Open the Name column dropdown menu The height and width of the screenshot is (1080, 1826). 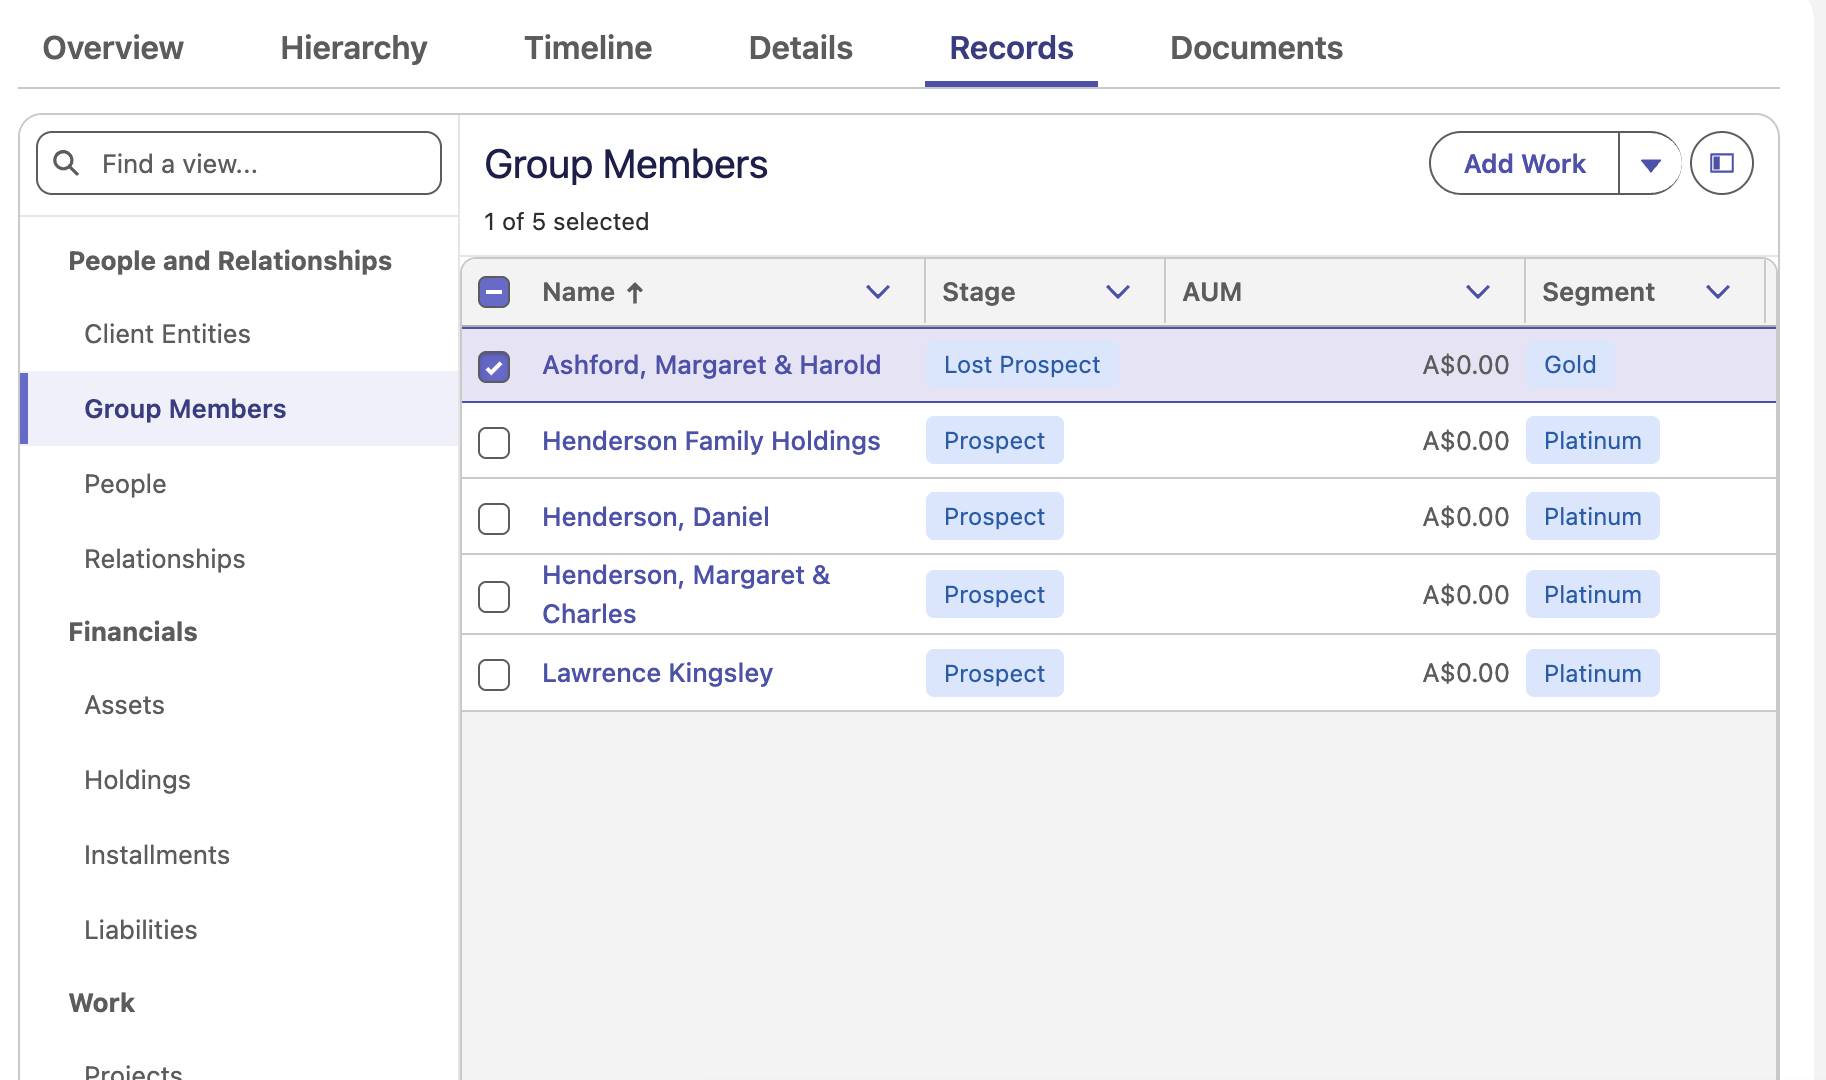[878, 292]
